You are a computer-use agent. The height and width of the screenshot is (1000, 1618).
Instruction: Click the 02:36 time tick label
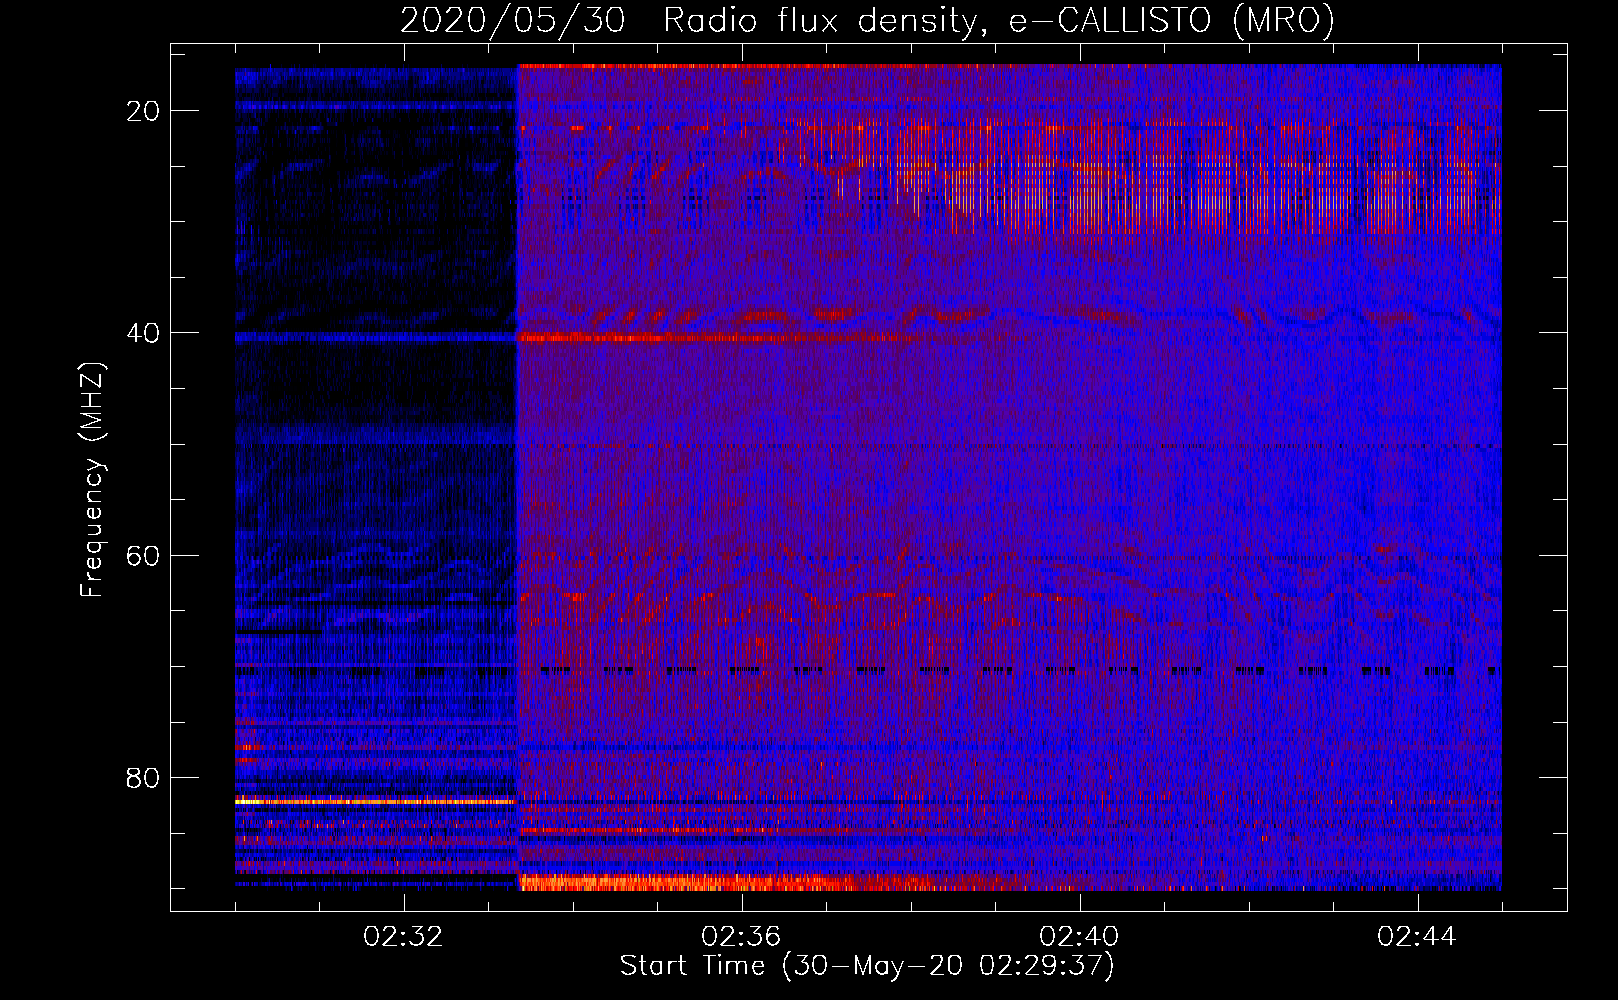[x=741, y=937]
